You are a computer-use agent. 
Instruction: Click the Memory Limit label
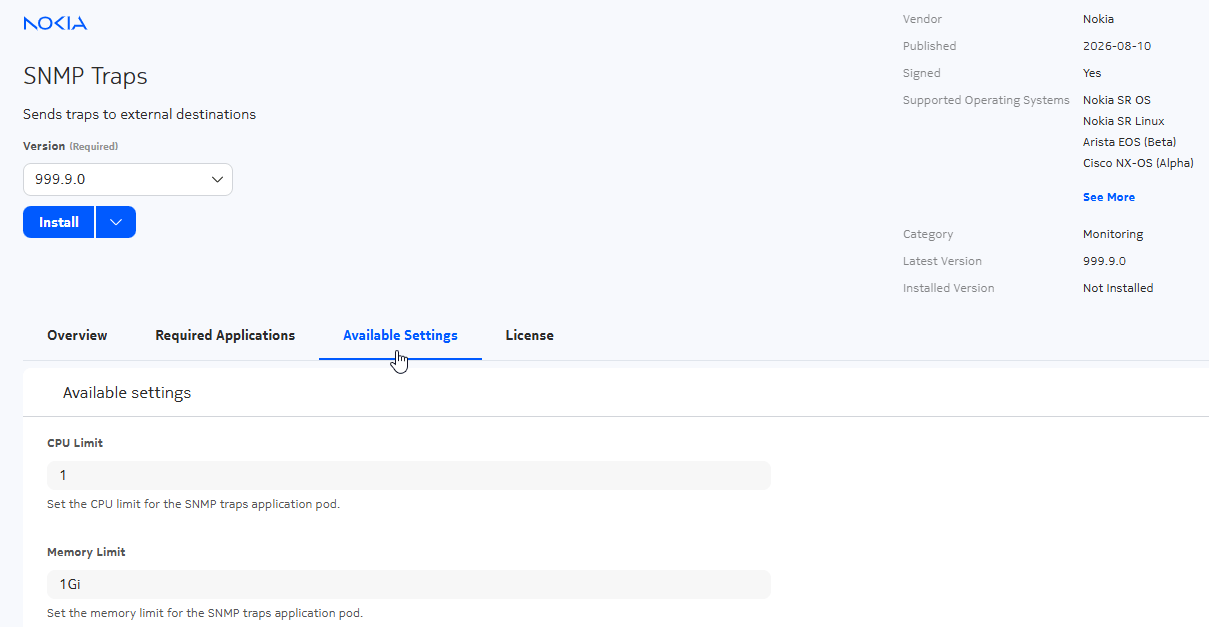tap(86, 552)
